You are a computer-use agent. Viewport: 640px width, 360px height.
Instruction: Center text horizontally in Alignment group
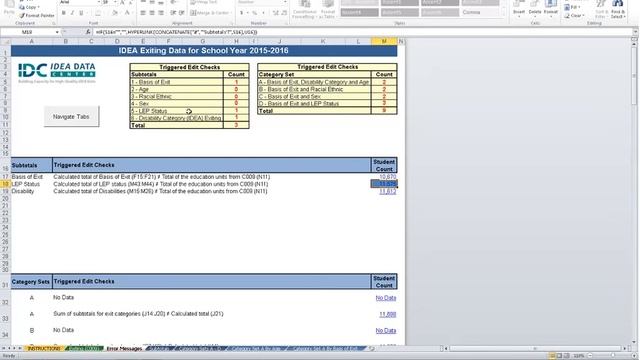click(152, 13)
